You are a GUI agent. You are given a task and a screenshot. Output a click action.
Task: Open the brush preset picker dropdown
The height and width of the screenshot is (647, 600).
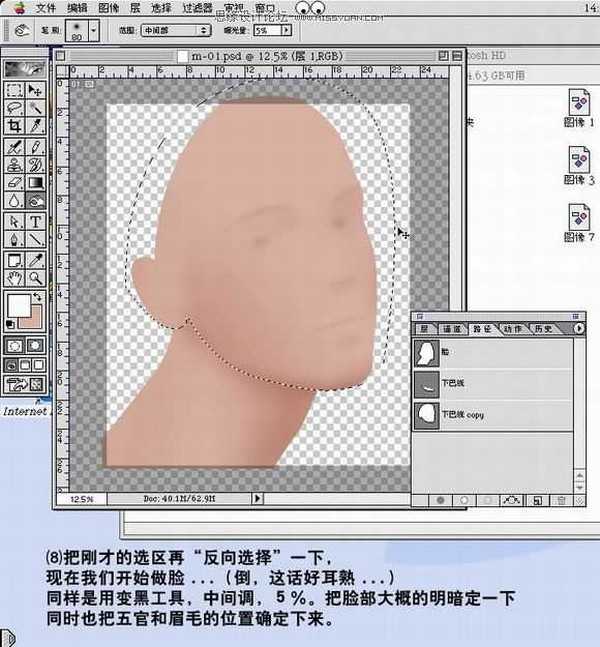click(x=93, y=30)
